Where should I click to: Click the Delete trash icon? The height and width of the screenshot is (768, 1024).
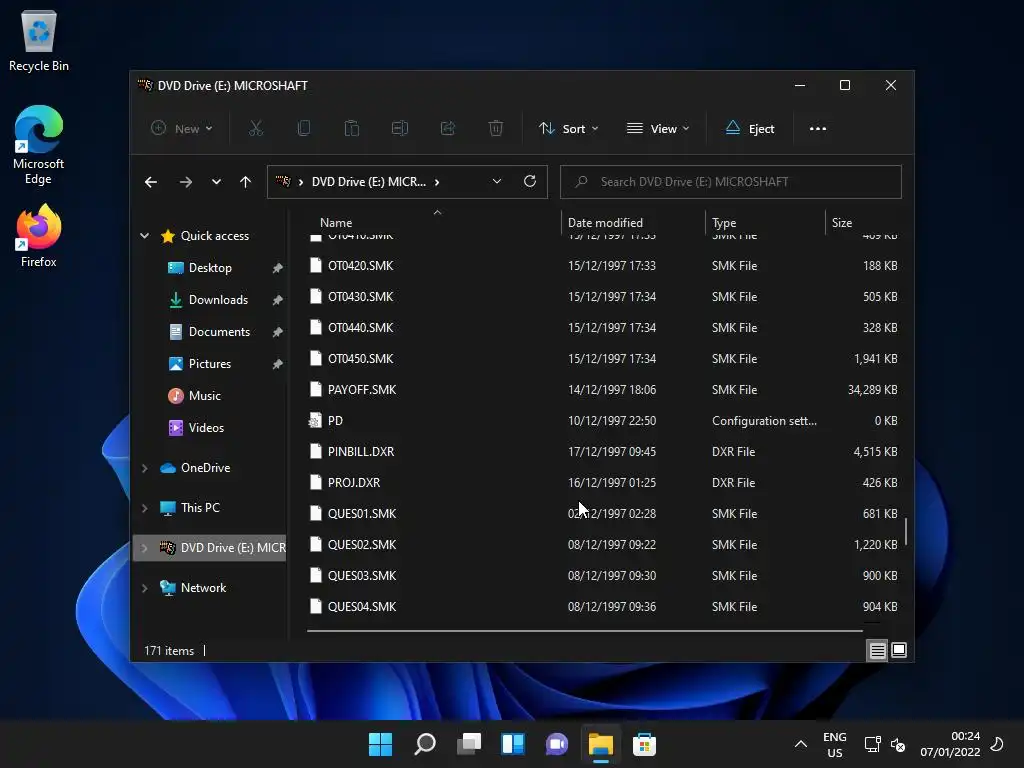point(496,129)
